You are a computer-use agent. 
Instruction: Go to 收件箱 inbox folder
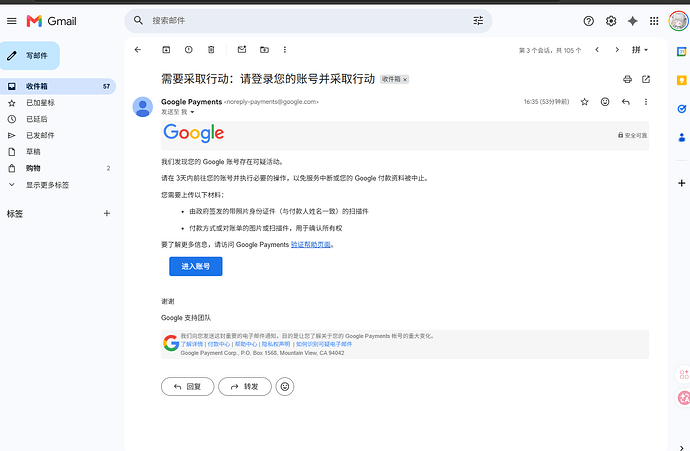58,86
